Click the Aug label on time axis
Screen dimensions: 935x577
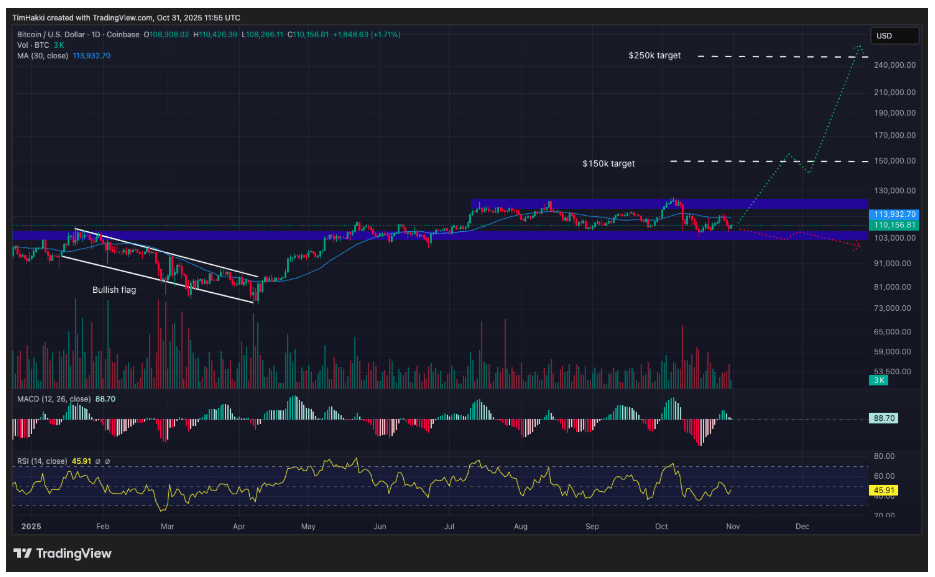(x=521, y=526)
